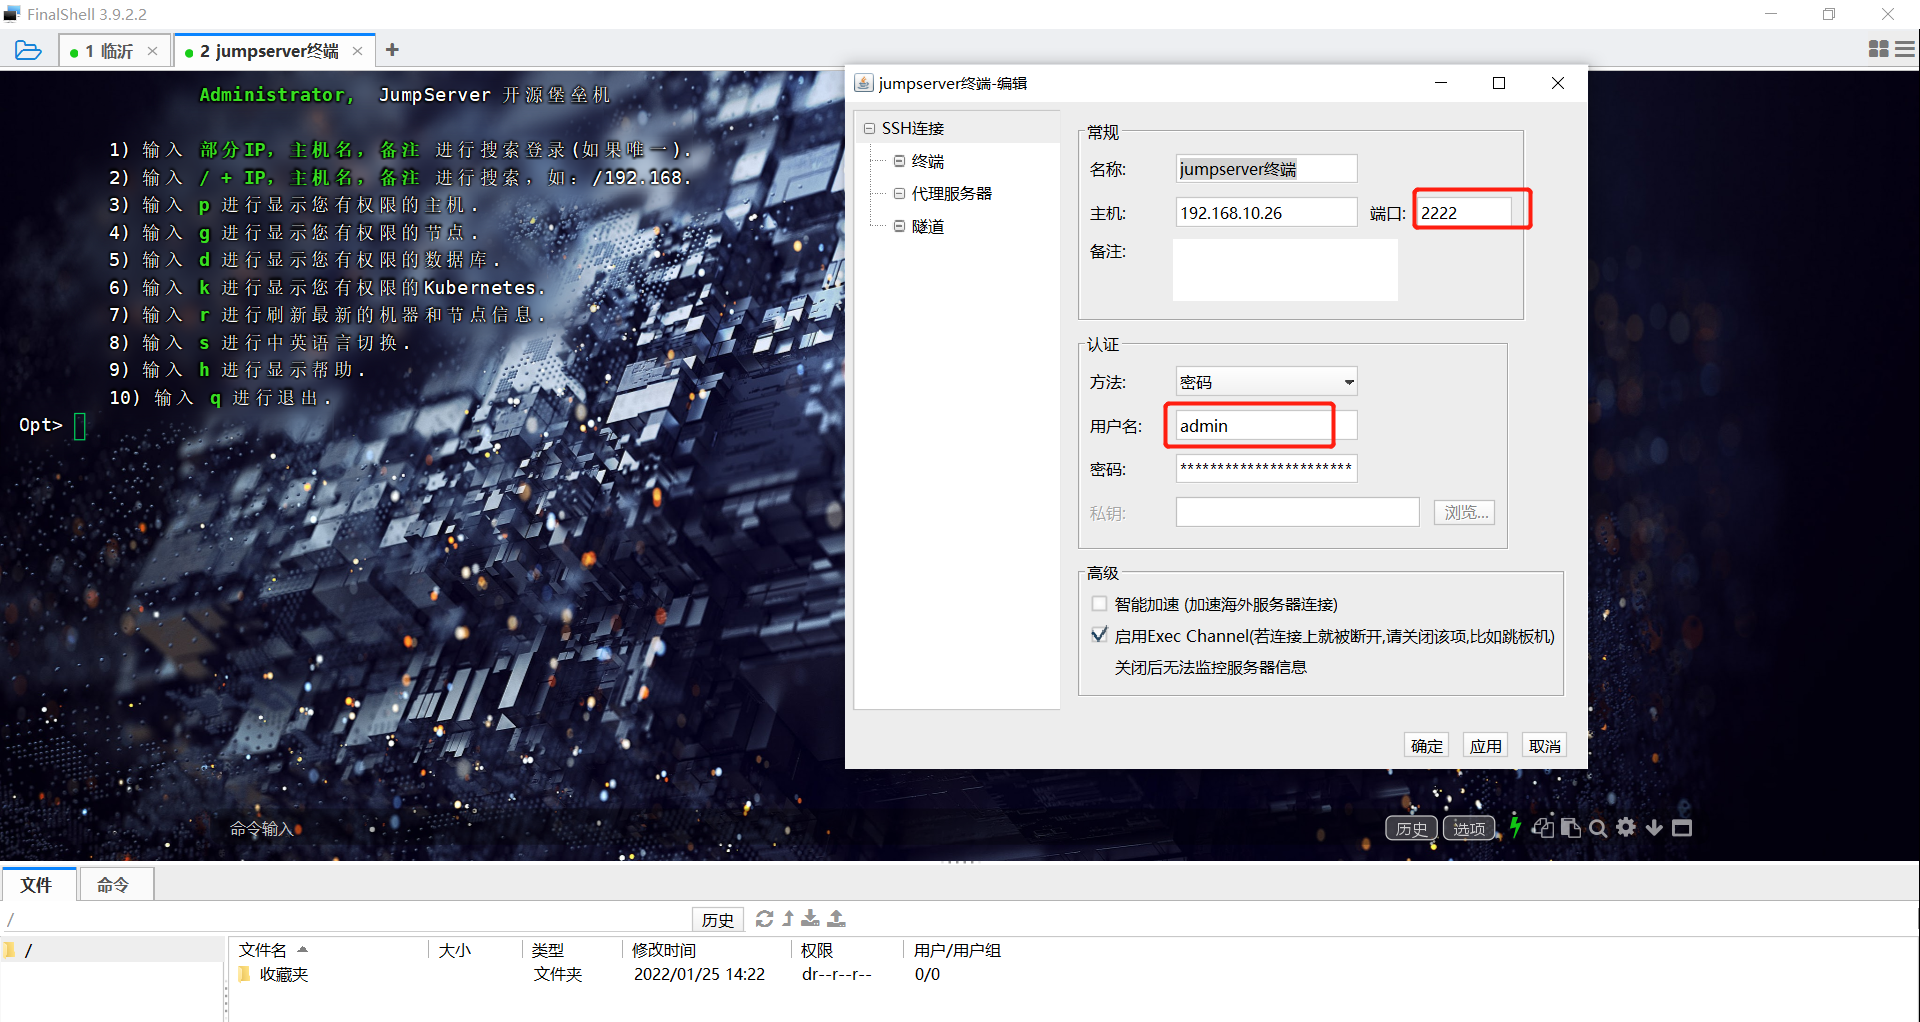Select 代理服务器 in settings tree
This screenshot has width=1920, height=1022.
coord(951,193)
